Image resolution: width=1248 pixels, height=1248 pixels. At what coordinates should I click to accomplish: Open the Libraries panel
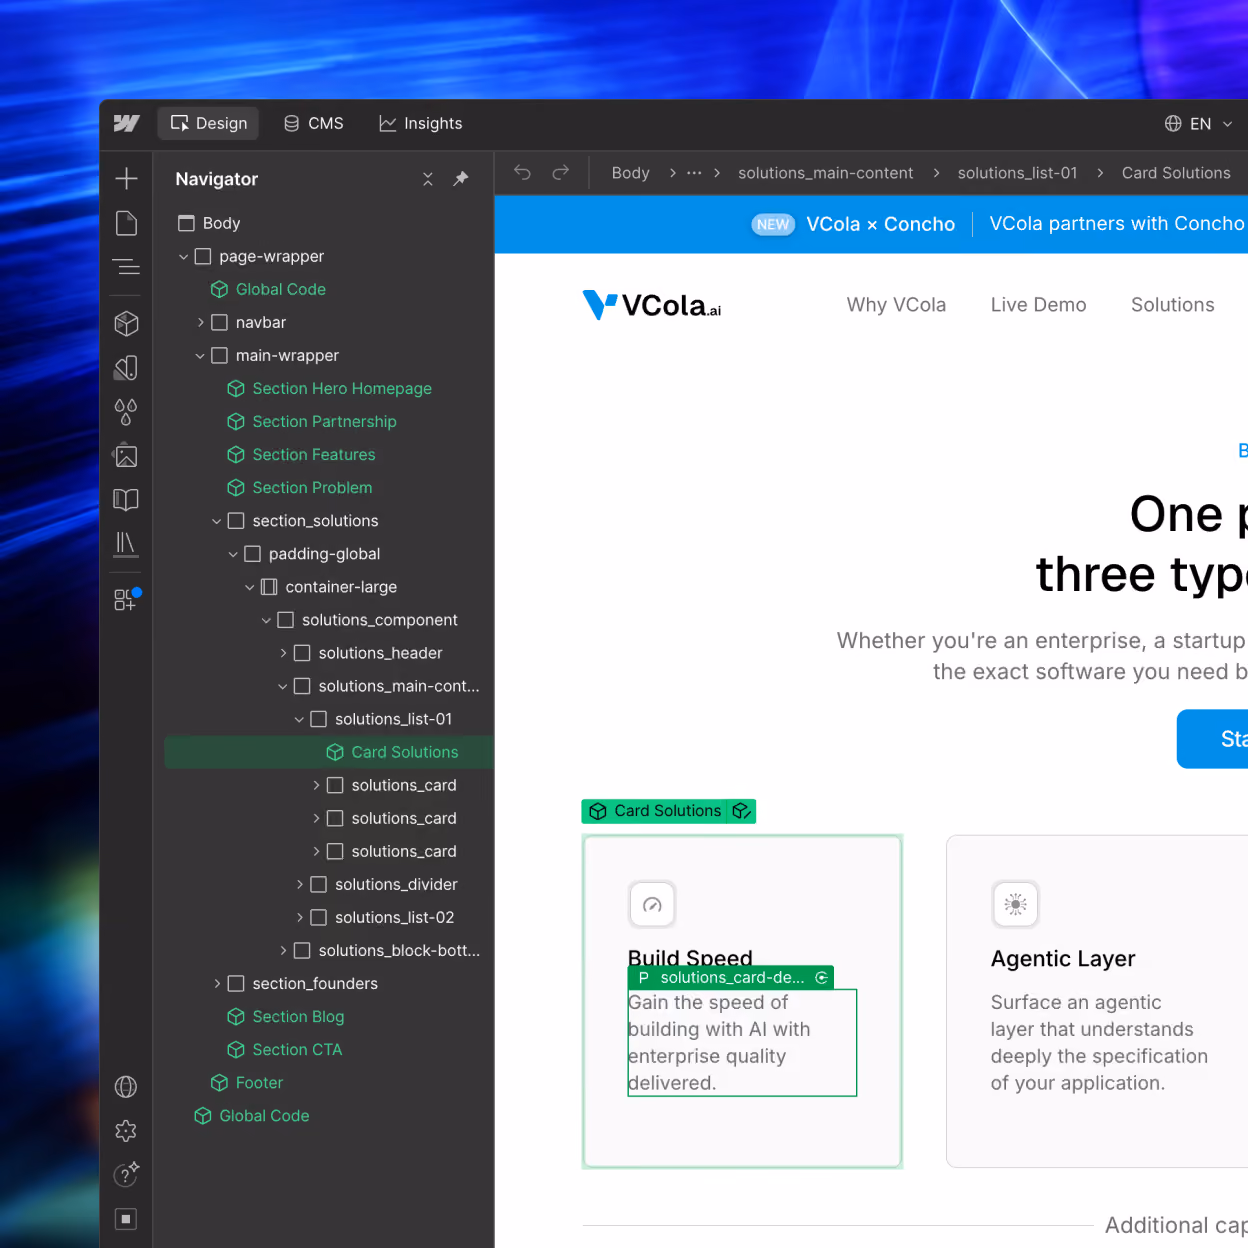(126, 543)
